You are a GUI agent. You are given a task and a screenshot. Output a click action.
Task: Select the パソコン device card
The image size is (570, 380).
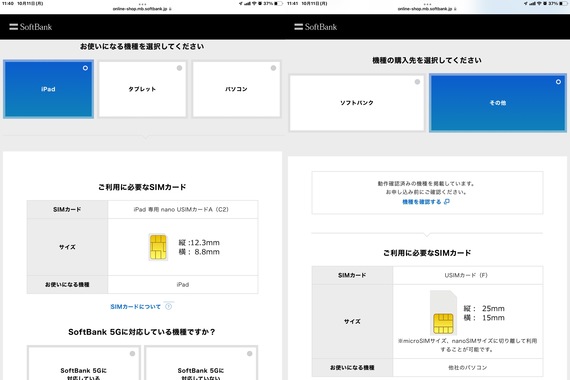pos(236,89)
